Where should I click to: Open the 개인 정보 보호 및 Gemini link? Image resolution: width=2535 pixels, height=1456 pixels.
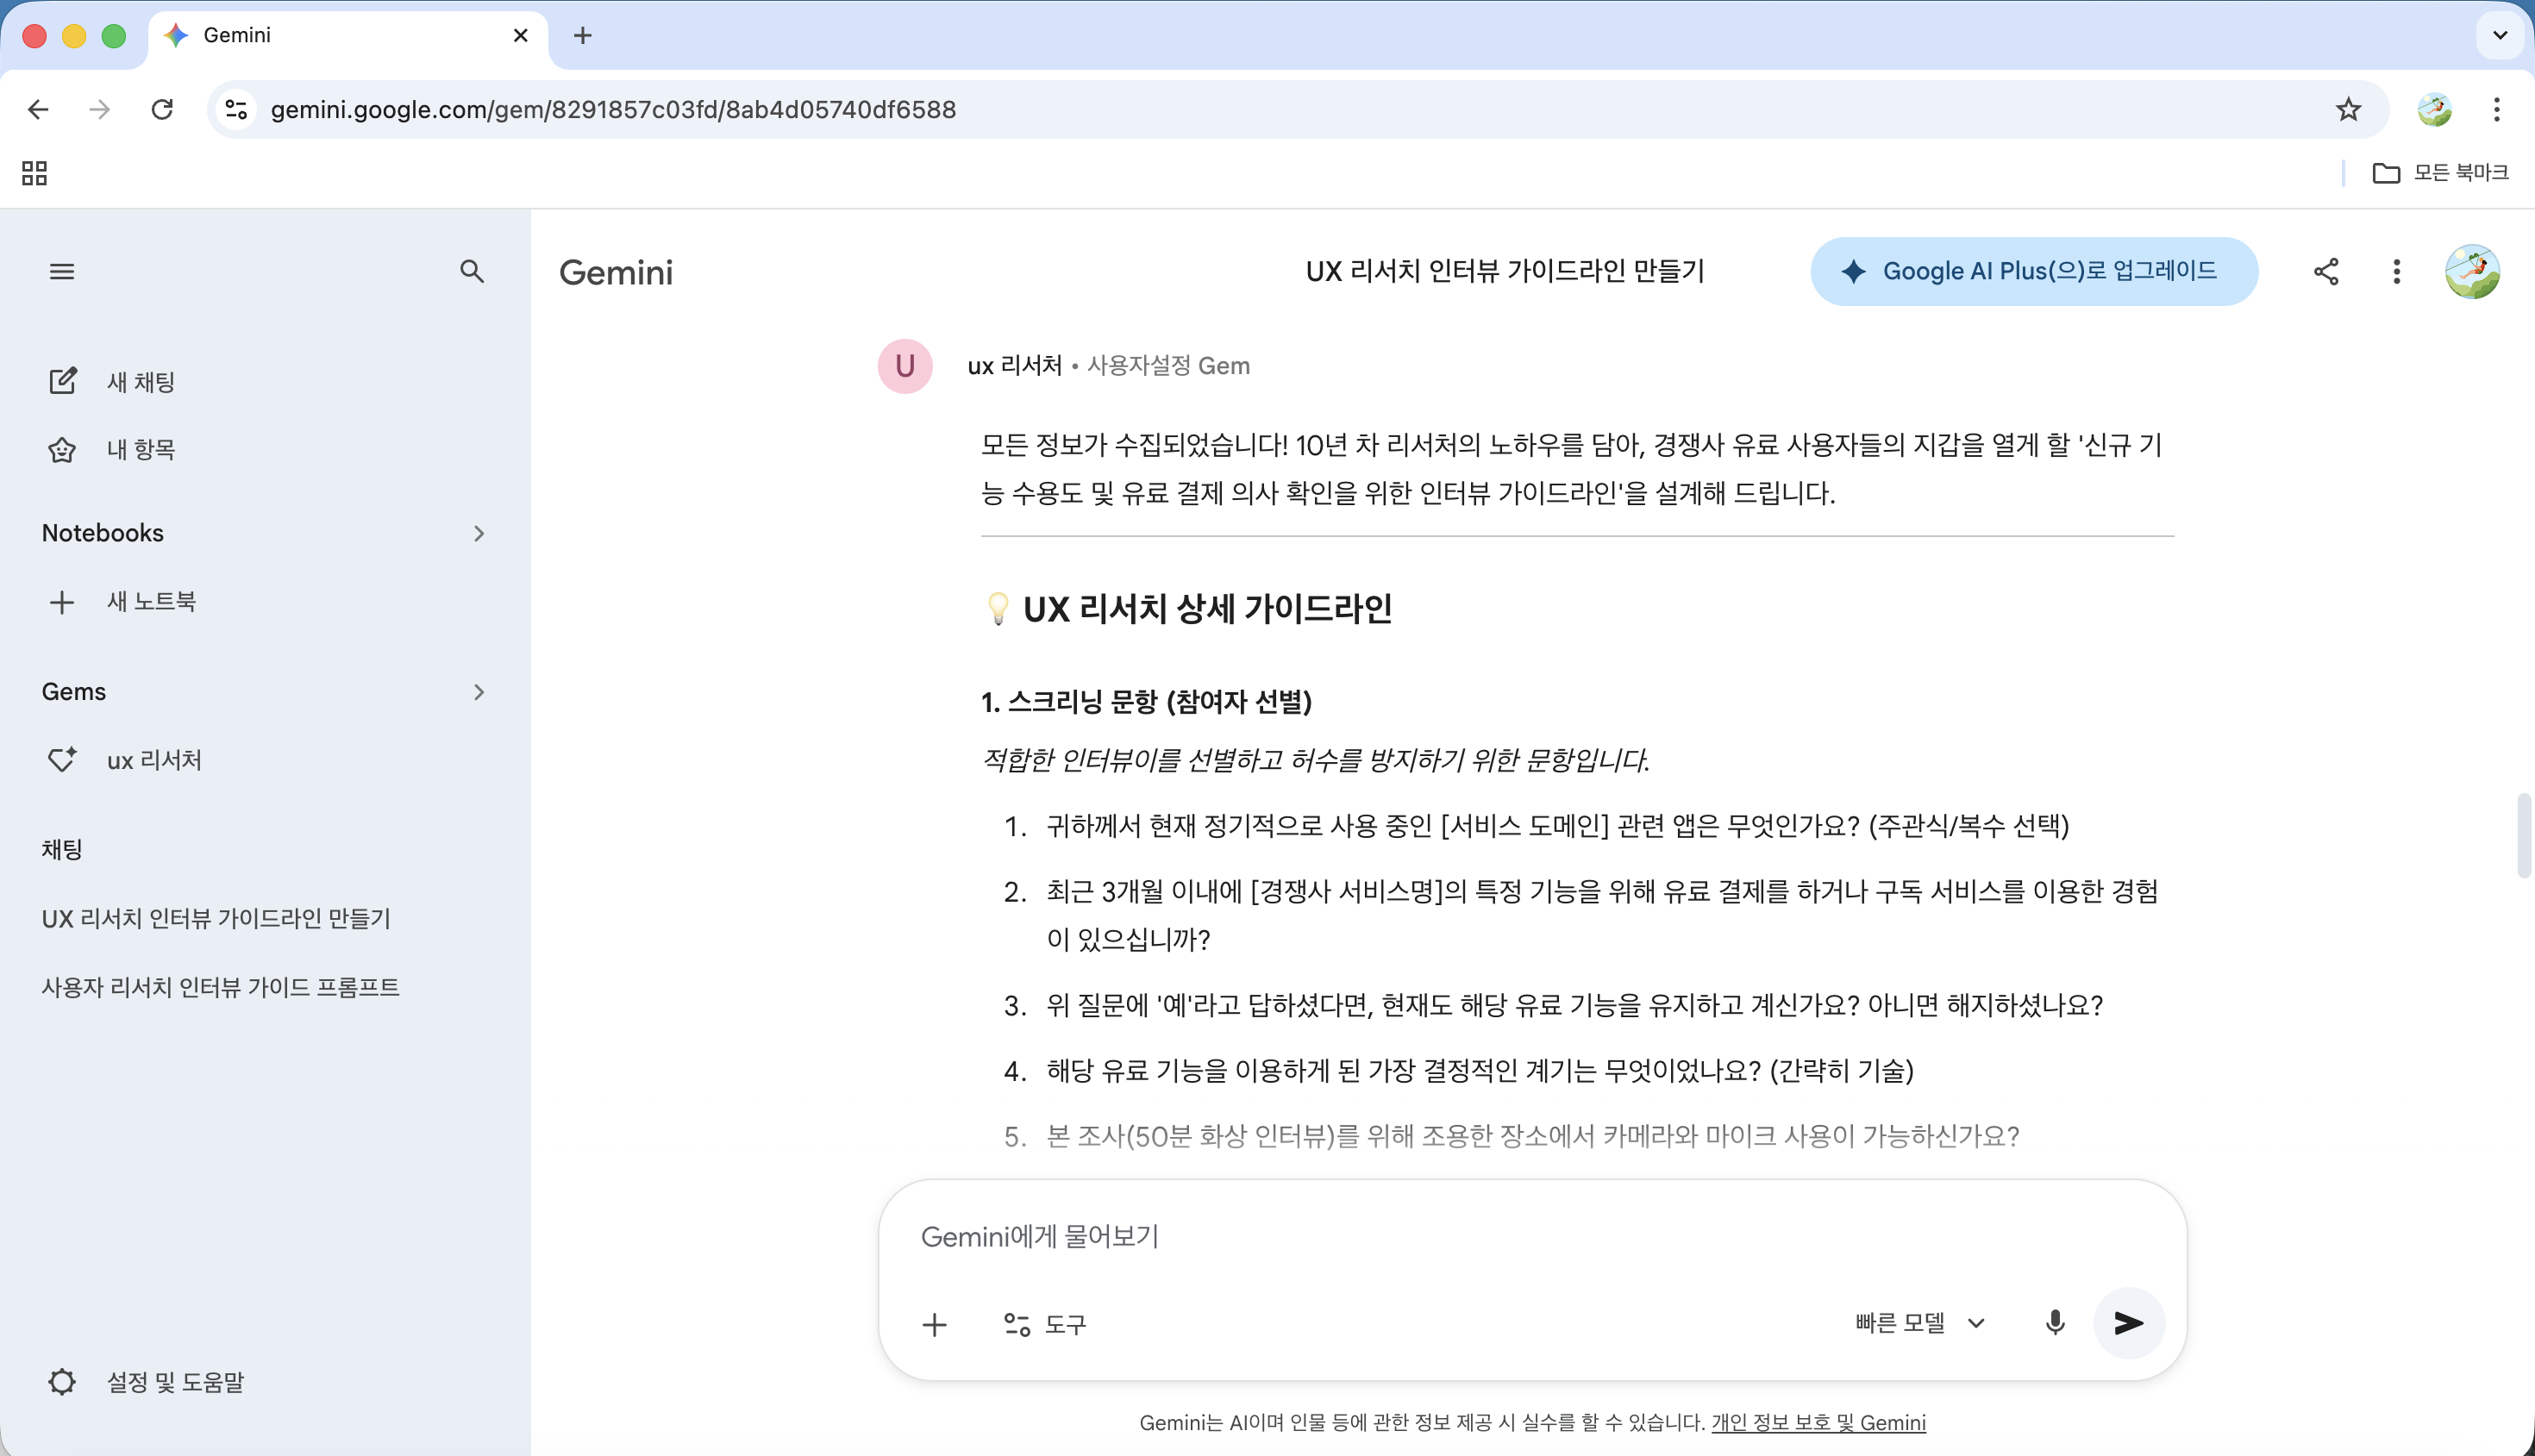pyautogui.click(x=1818, y=1422)
